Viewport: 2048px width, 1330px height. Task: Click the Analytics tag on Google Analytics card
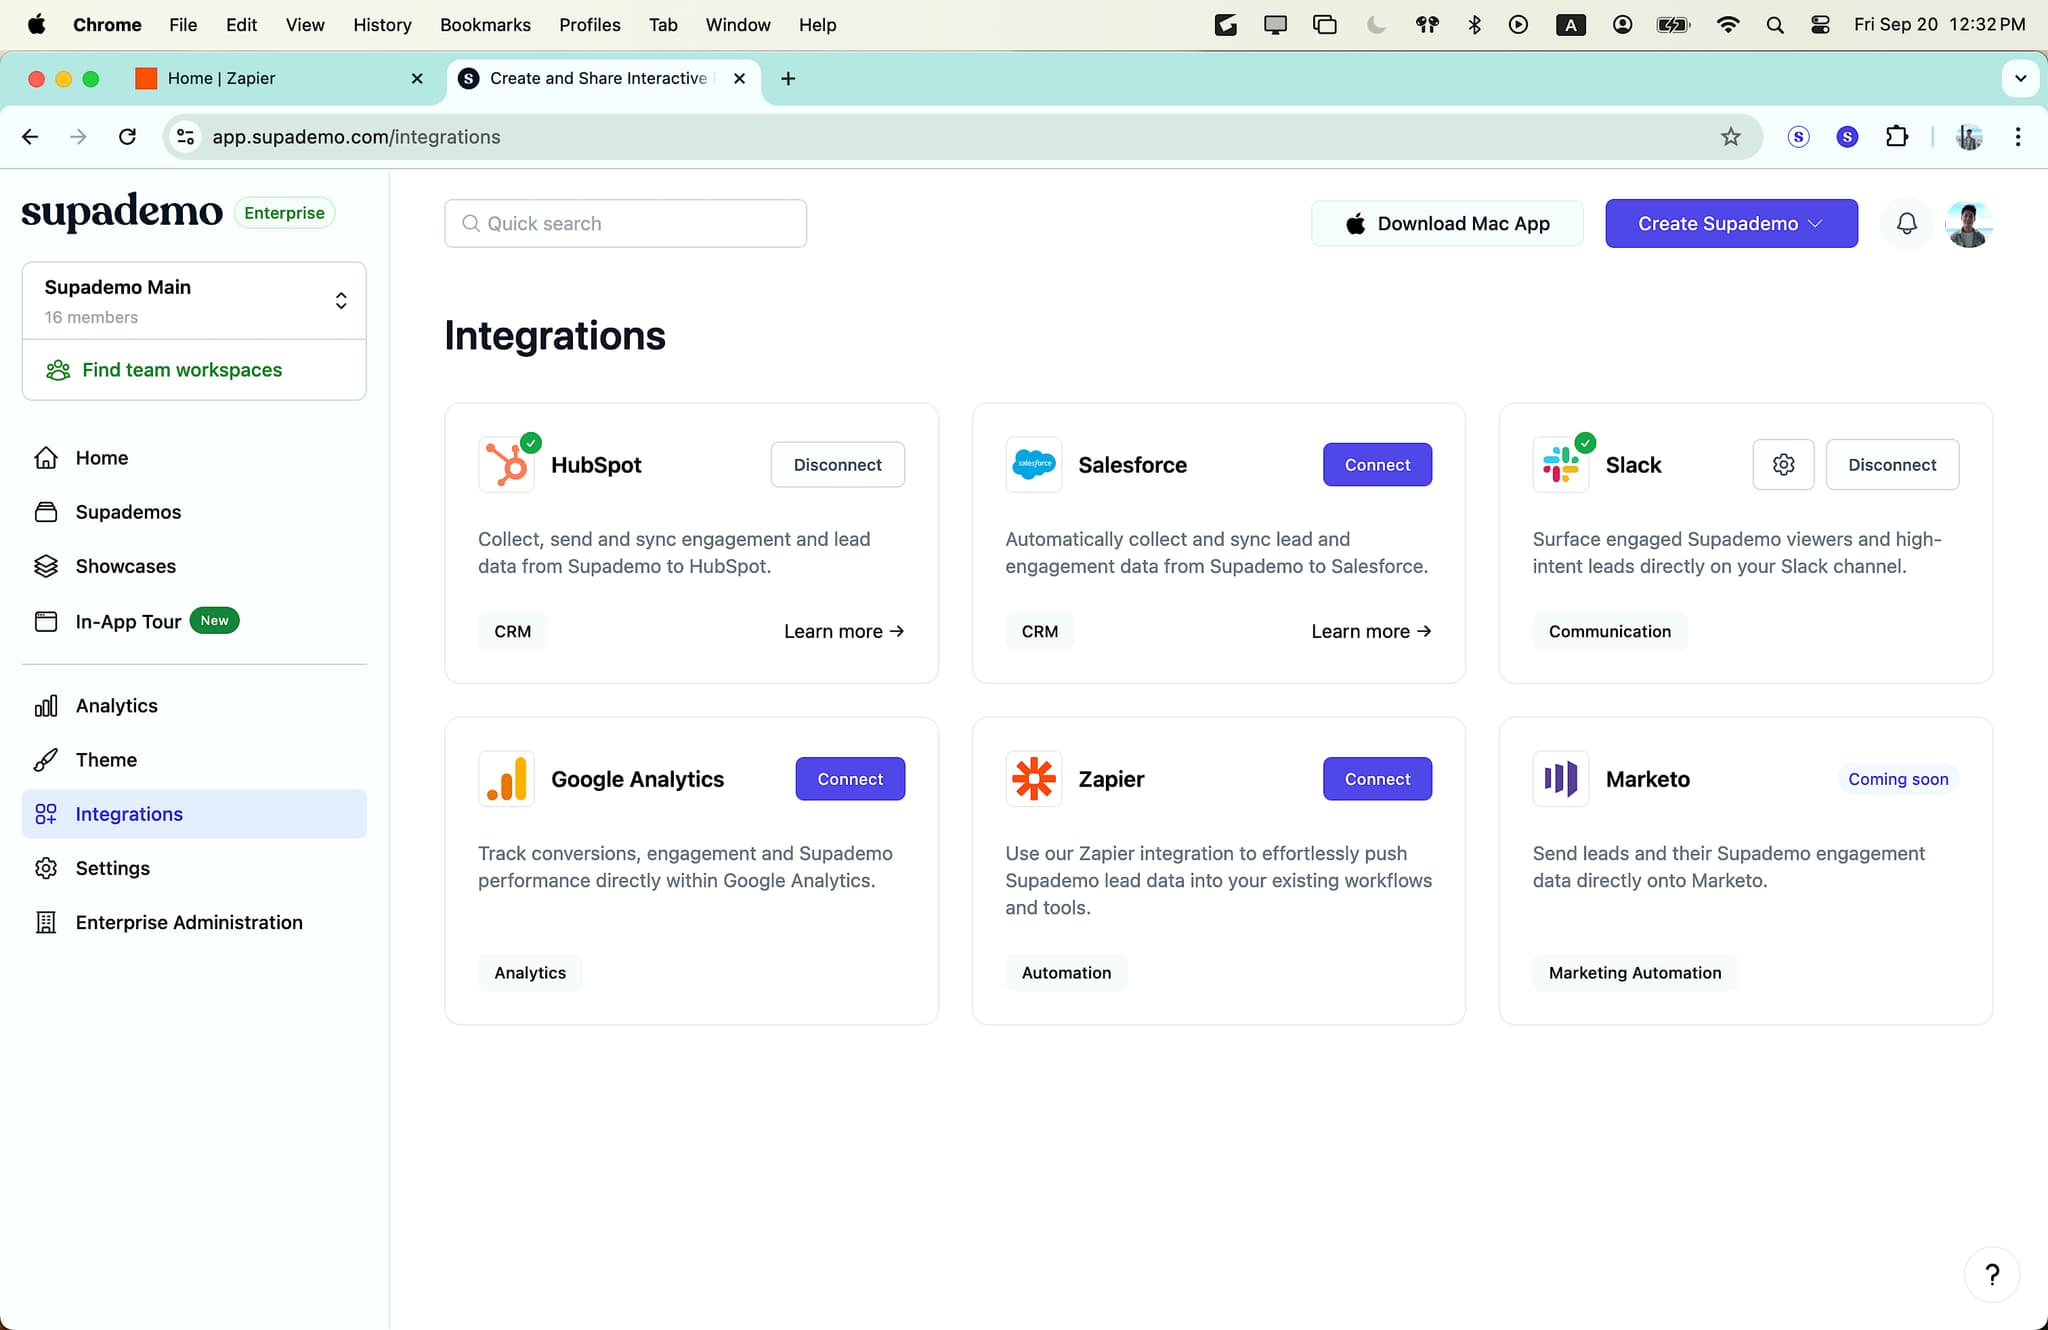(530, 973)
